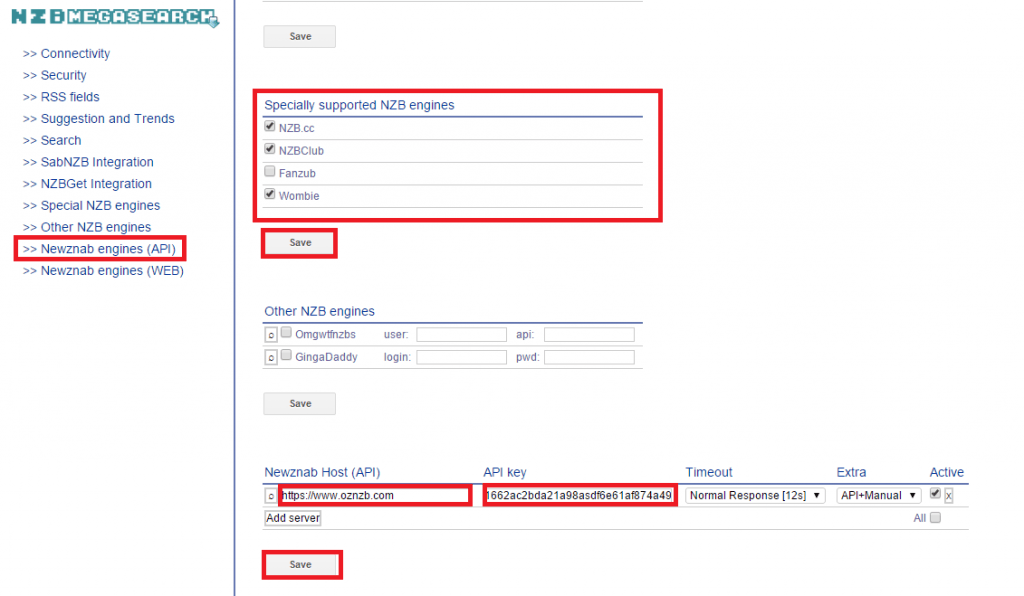This screenshot has height=596, width=1024.
Task: Disable the Wombie engine checkbox
Action: [269, 194]
